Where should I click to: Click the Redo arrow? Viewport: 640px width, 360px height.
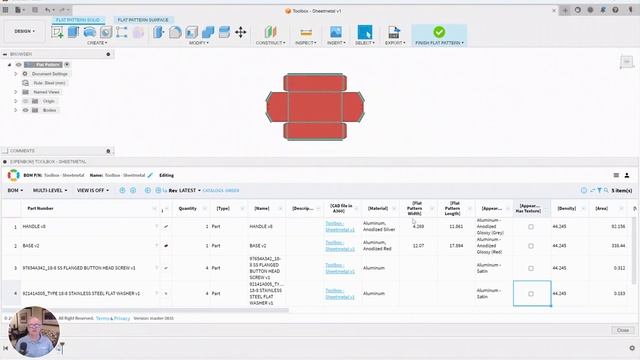pyautogui.click(x=64, y=10)
